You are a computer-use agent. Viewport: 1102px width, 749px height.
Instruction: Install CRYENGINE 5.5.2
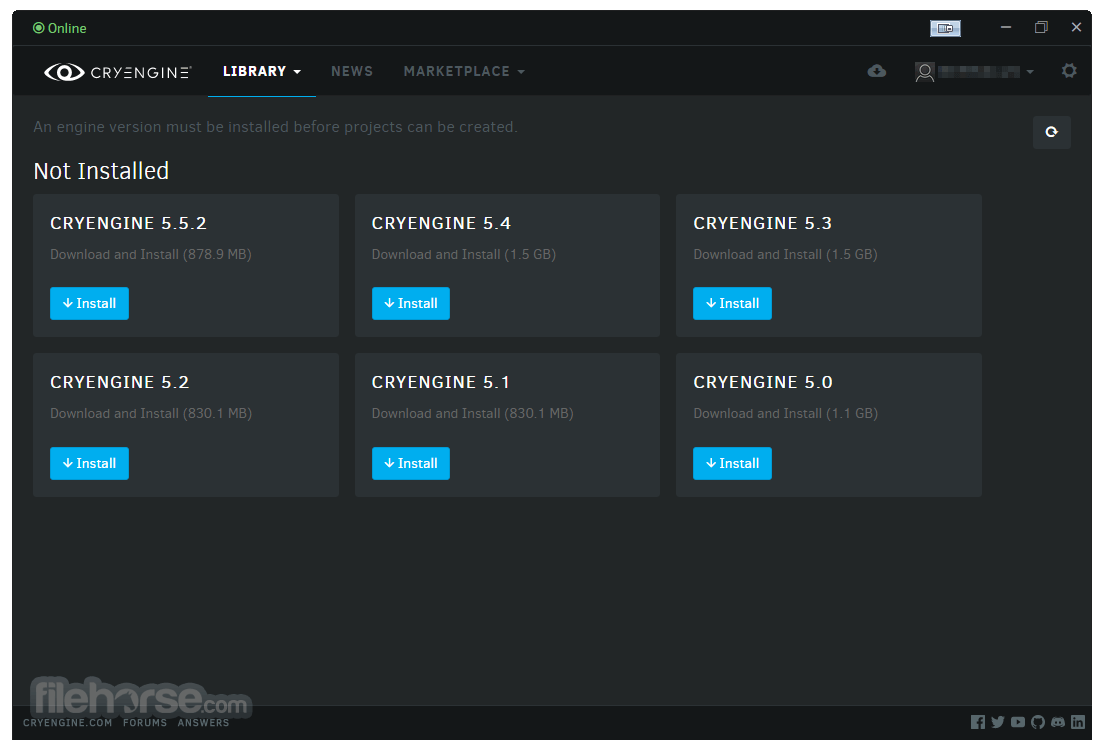point(89,304)
